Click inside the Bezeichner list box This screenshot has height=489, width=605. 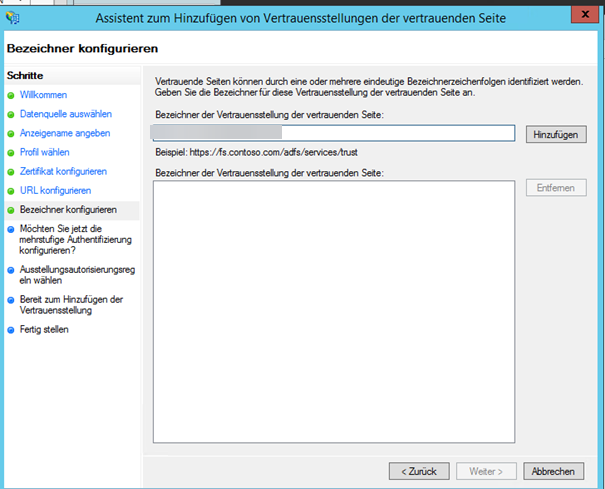click(334, 312)
